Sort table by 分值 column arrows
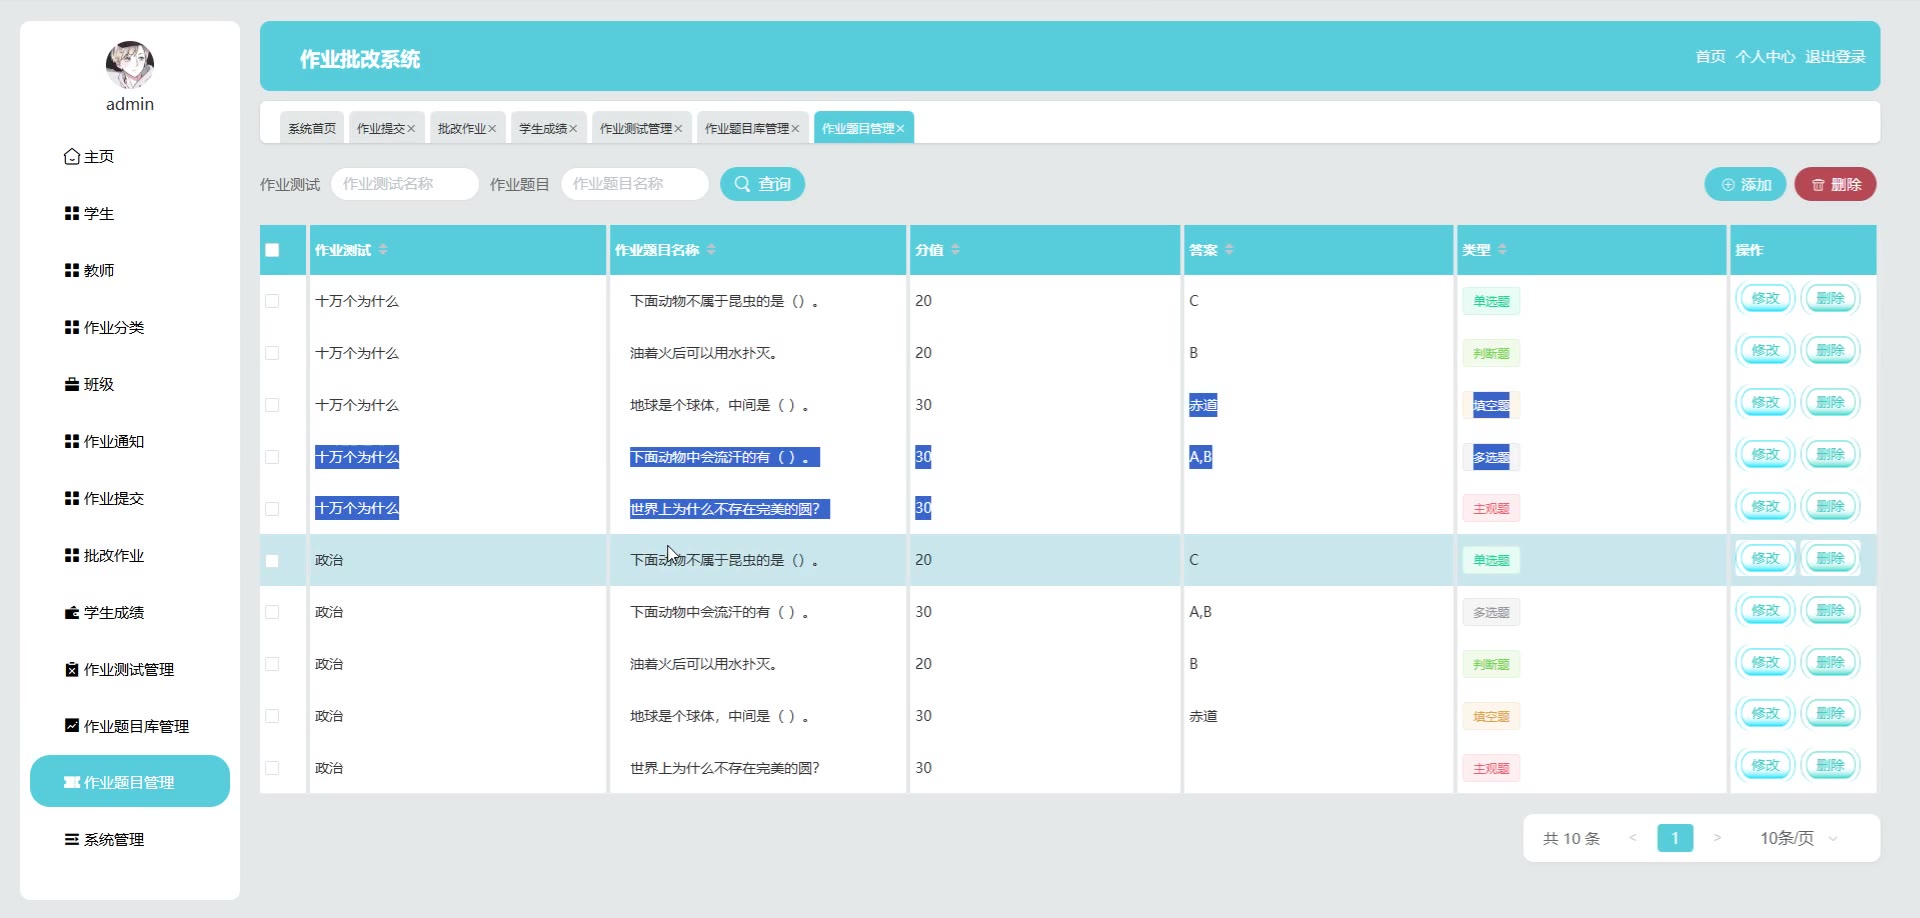Viewport: 1920px width, 918px height. click(955, 250)
